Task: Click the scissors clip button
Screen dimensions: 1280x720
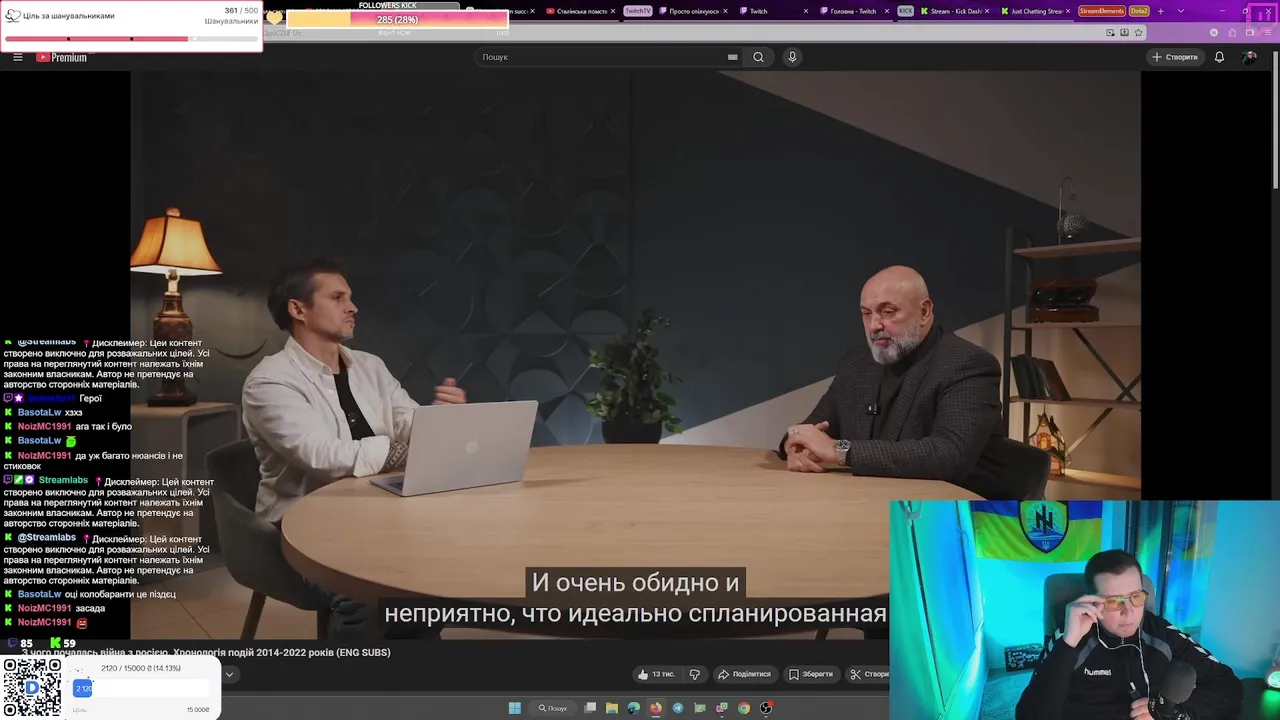Action: [x=868, y=674]
